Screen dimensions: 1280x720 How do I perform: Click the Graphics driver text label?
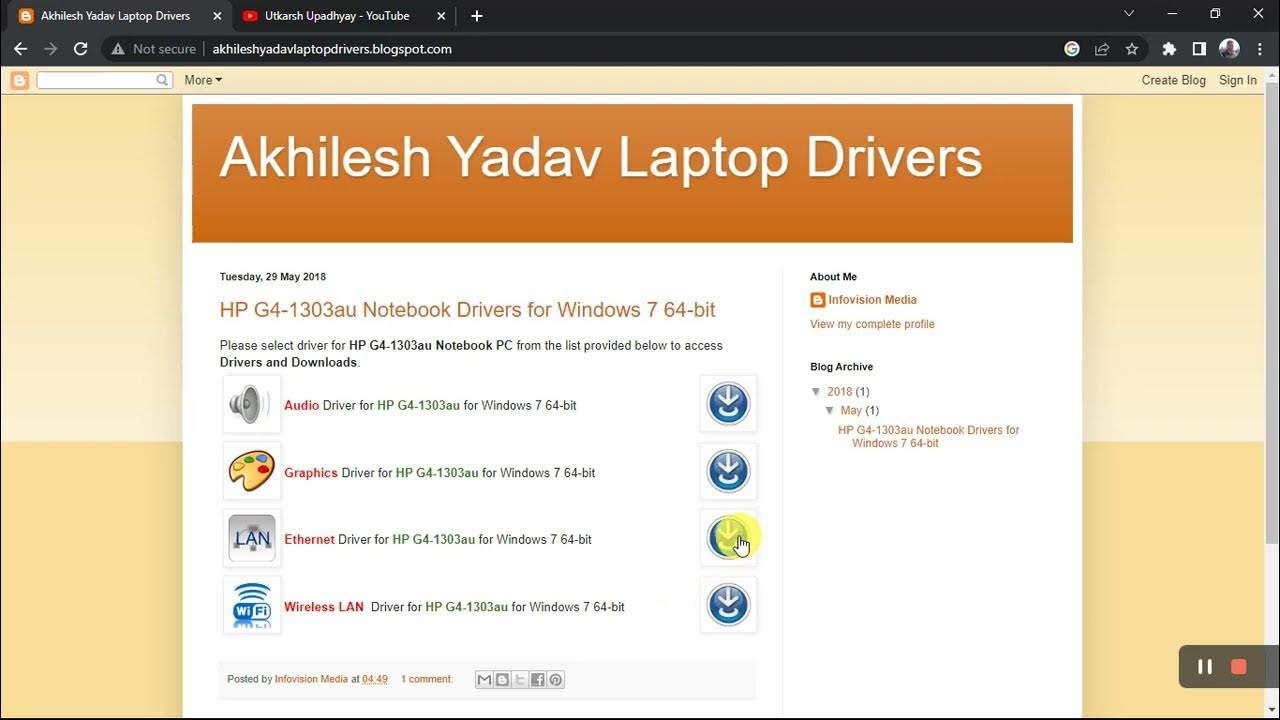coord(439,472)
